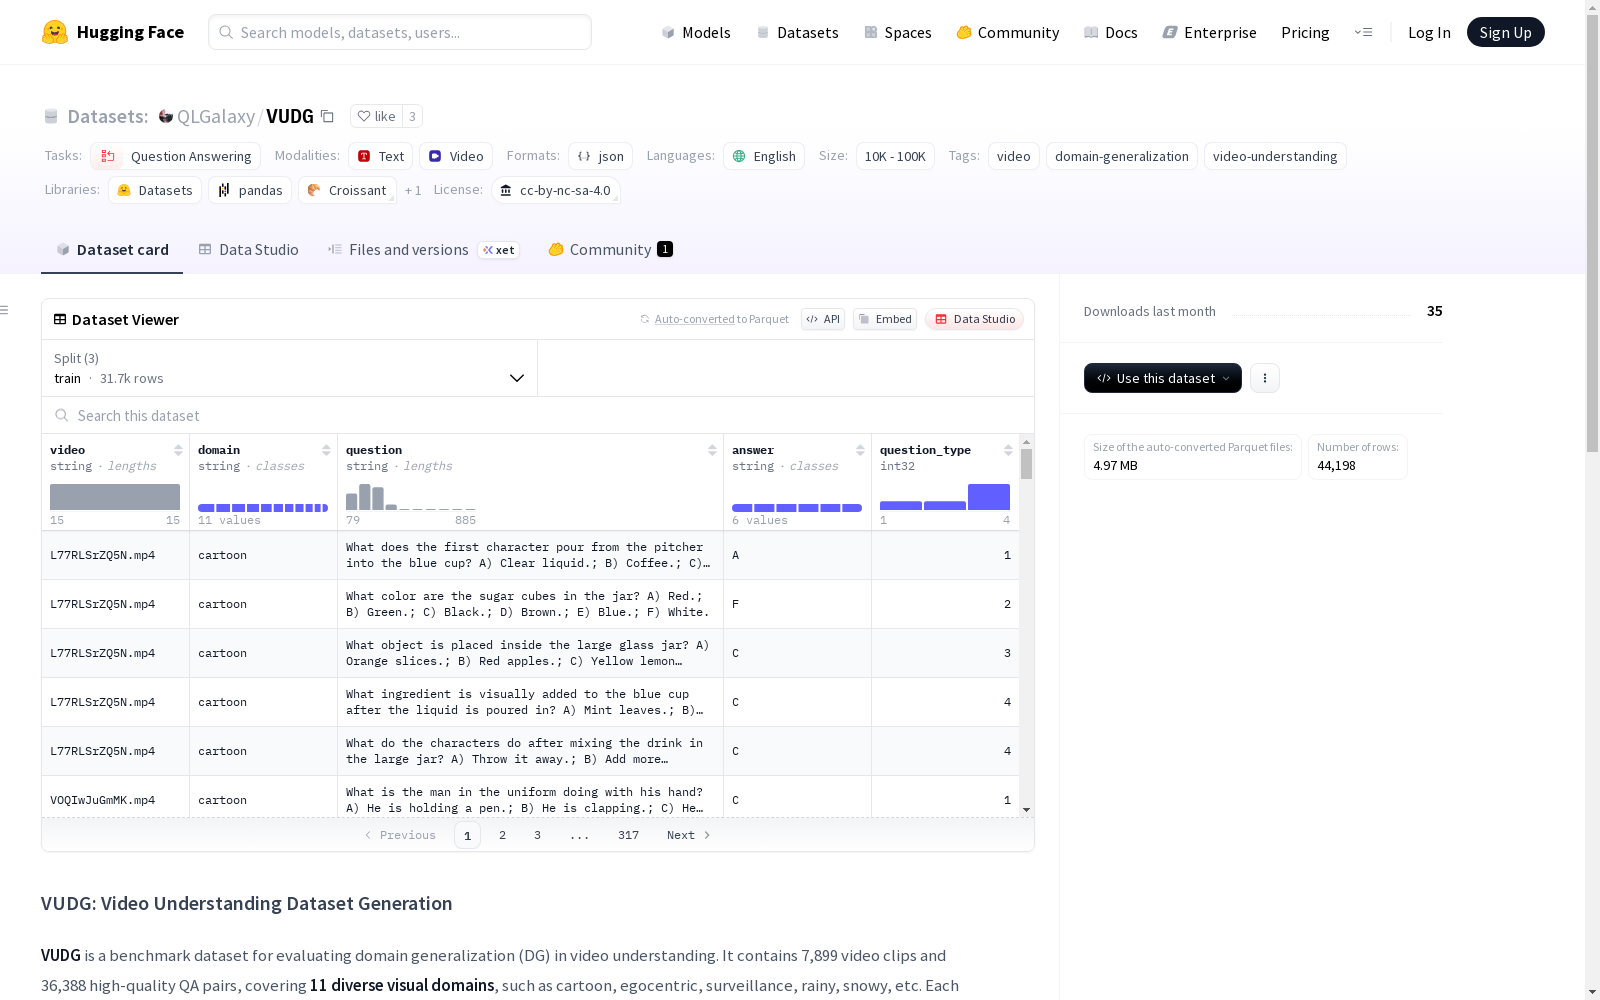
Task: Open the Pricing page
Action: 1305,32
